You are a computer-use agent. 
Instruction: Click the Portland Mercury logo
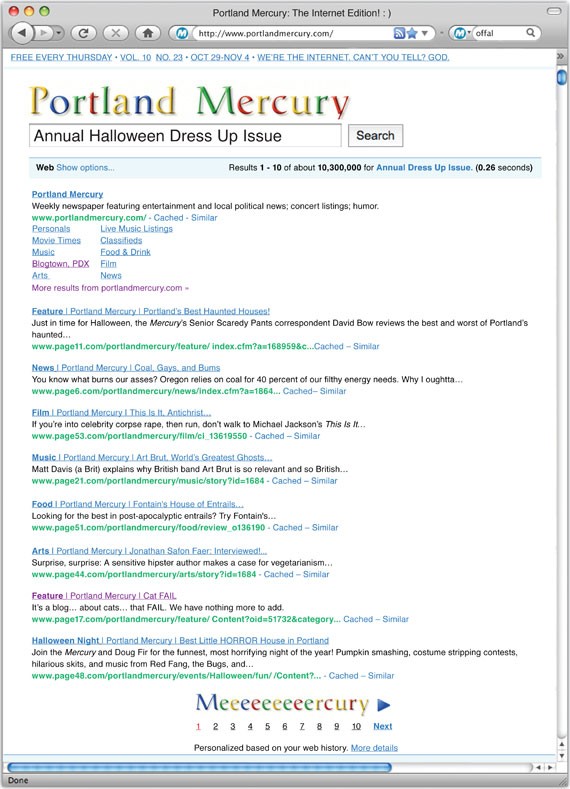189,102
